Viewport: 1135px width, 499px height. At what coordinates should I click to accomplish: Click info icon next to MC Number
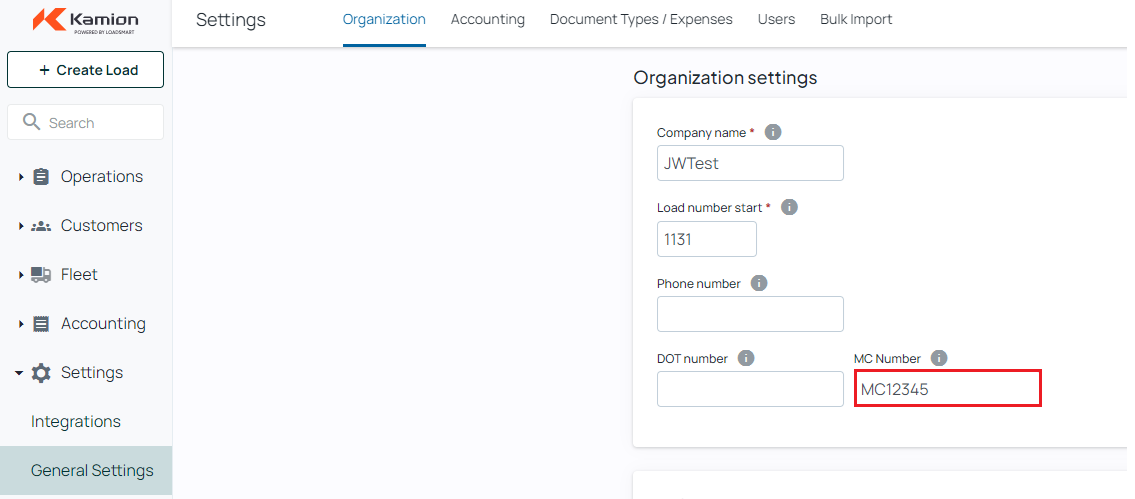point(939,358)
